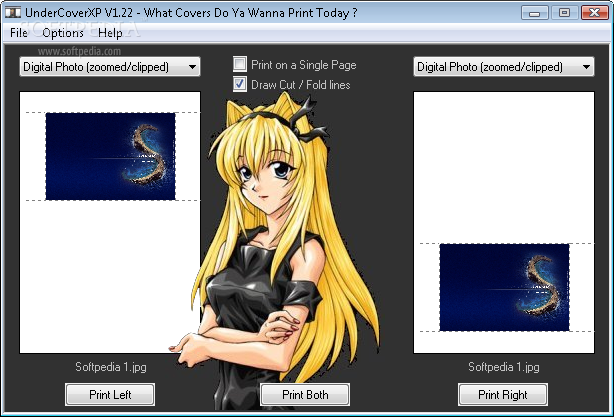Click the Print Left button
The width and height of the screenshot is (614, 417).
110,394
